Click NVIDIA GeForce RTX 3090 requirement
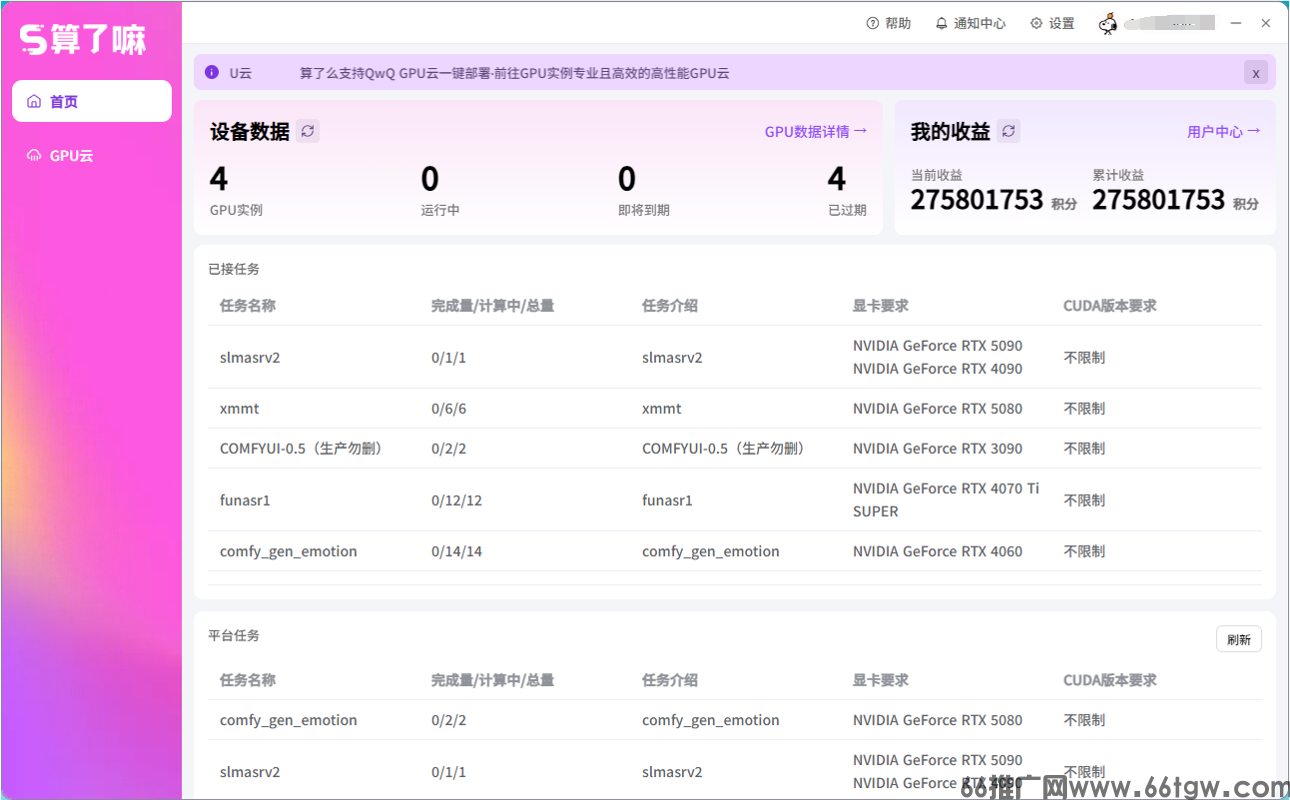The height and width of the screenshot is (800, 1290). (x=938, y=448)
